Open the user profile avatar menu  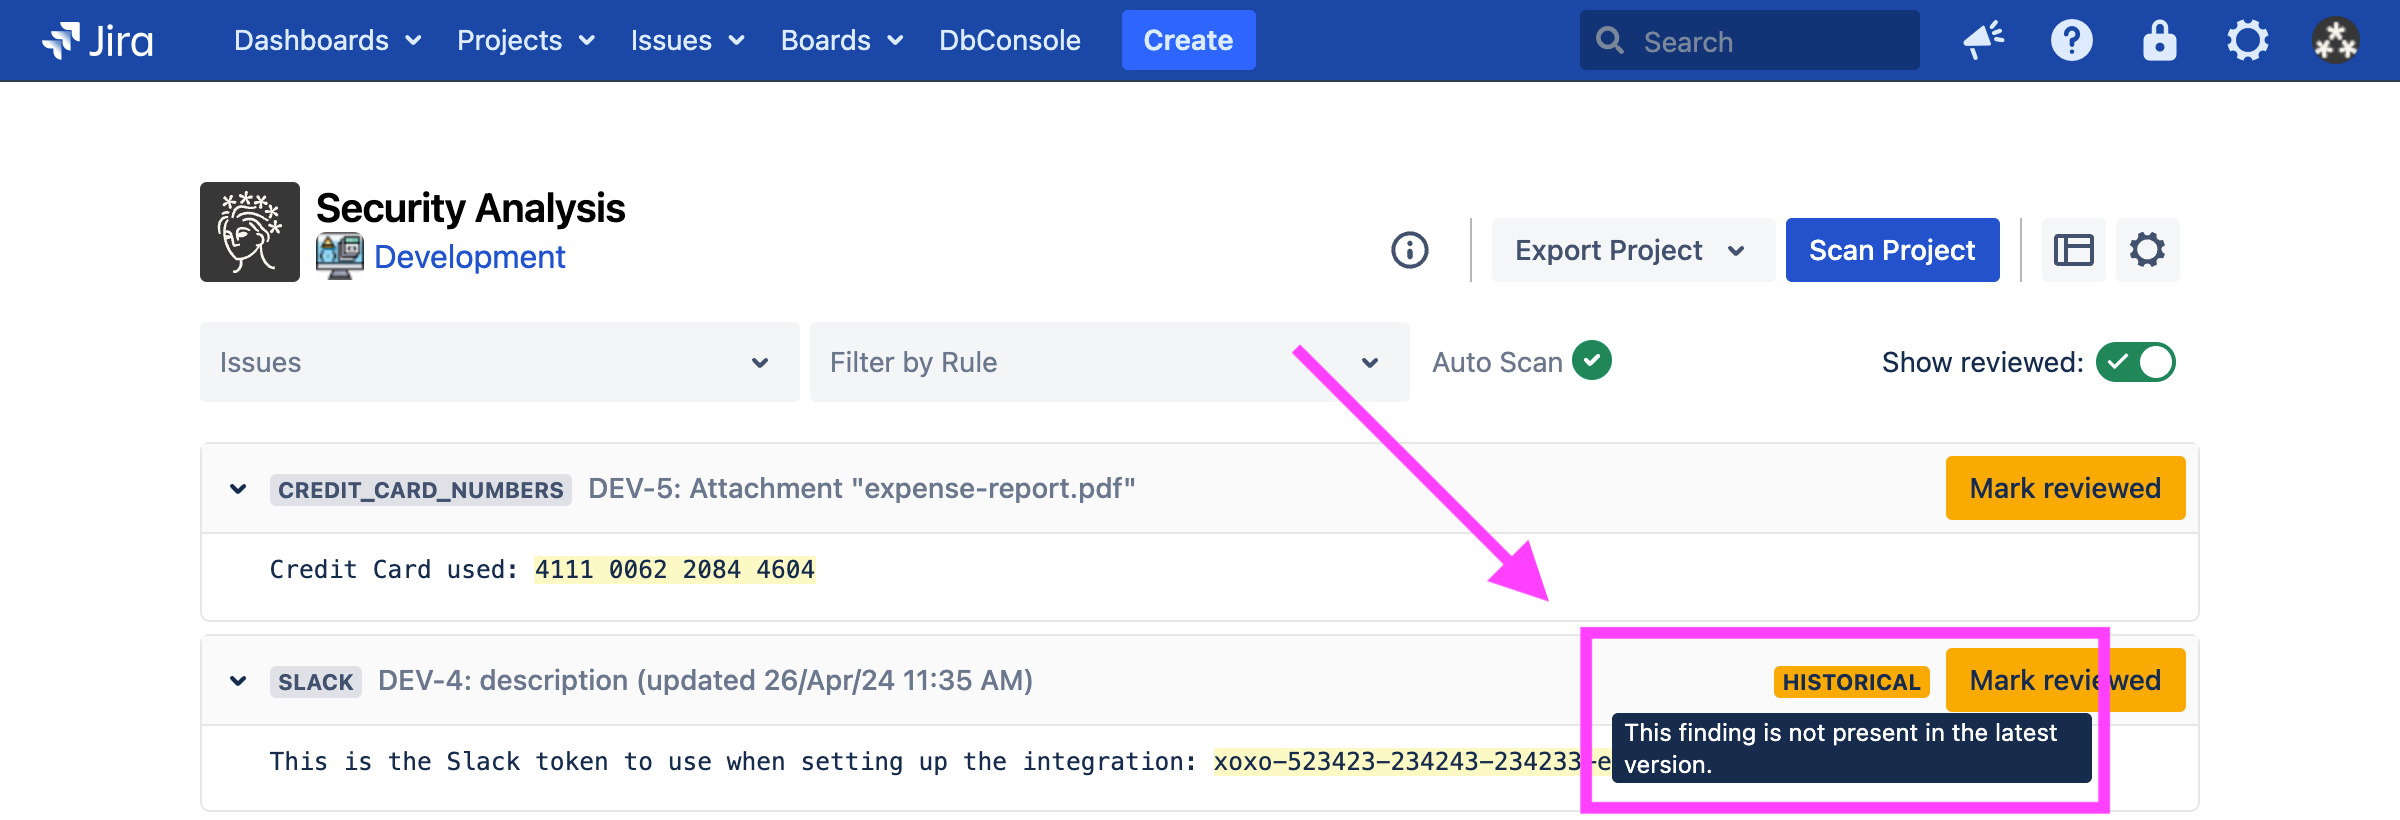pos(2335,41)
